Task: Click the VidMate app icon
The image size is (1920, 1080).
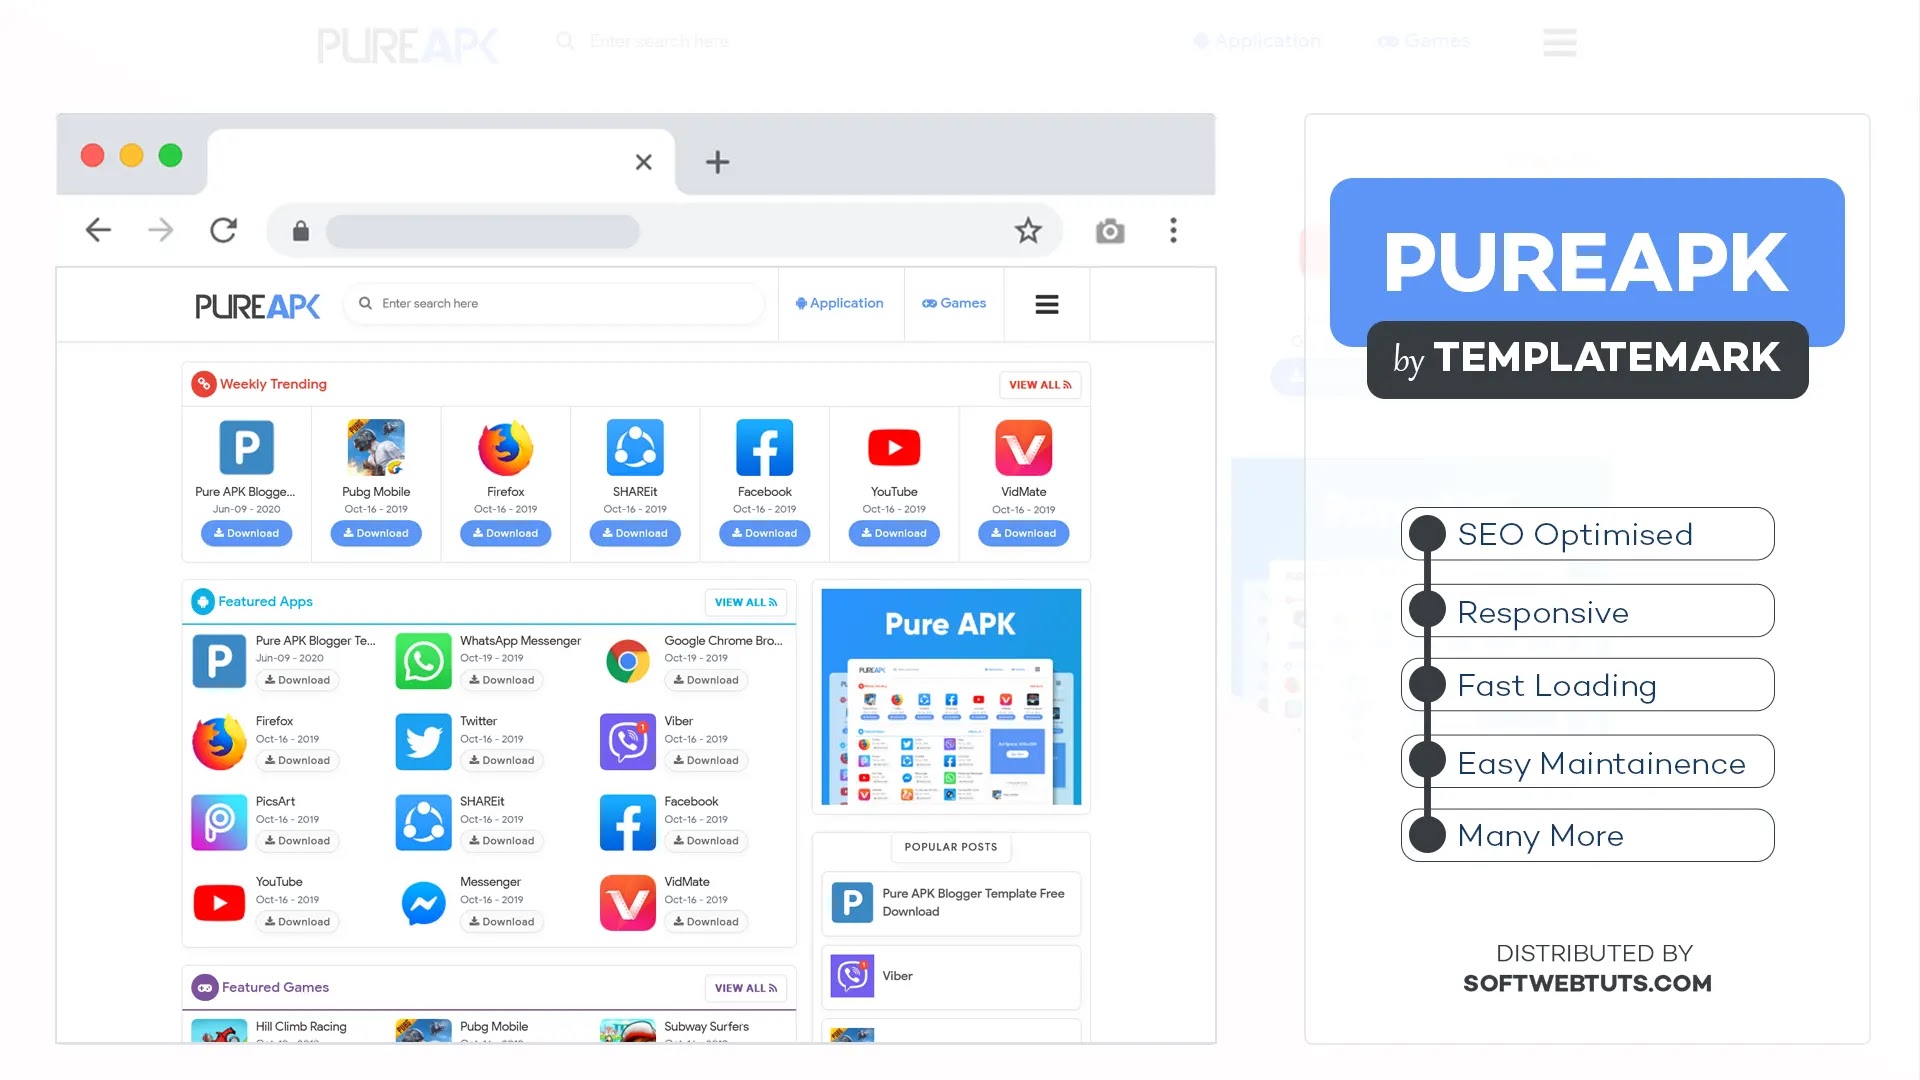Action: coord(1023,447)
